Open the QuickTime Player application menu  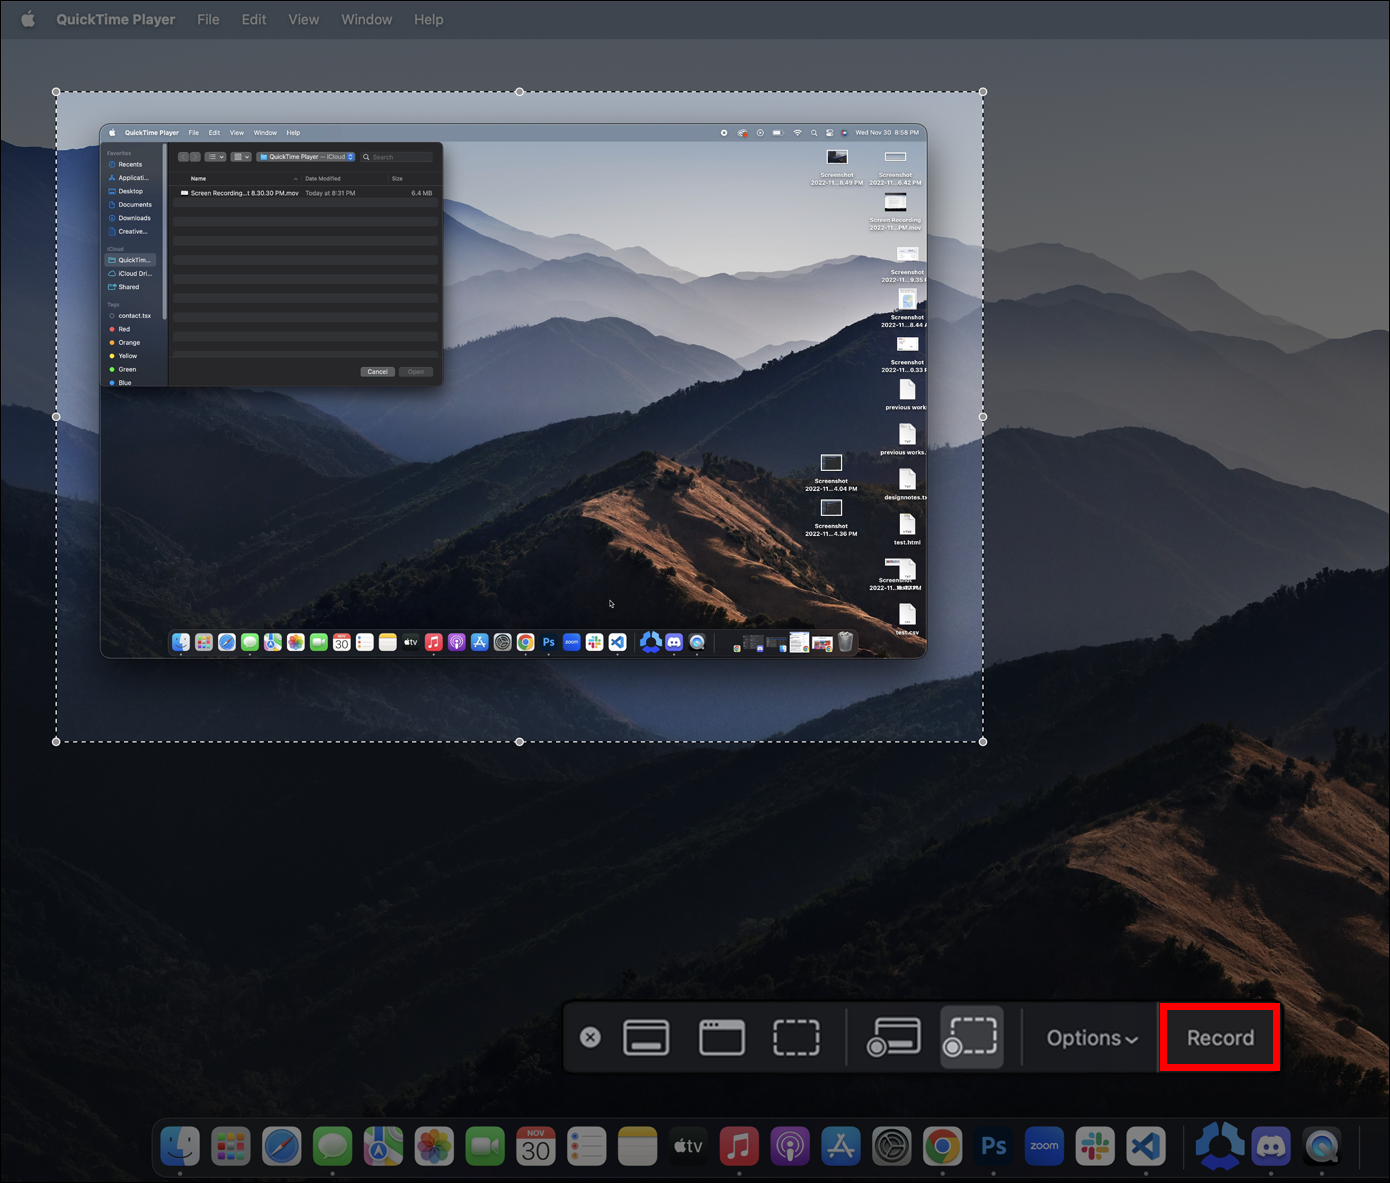click(x=115, y=19)
